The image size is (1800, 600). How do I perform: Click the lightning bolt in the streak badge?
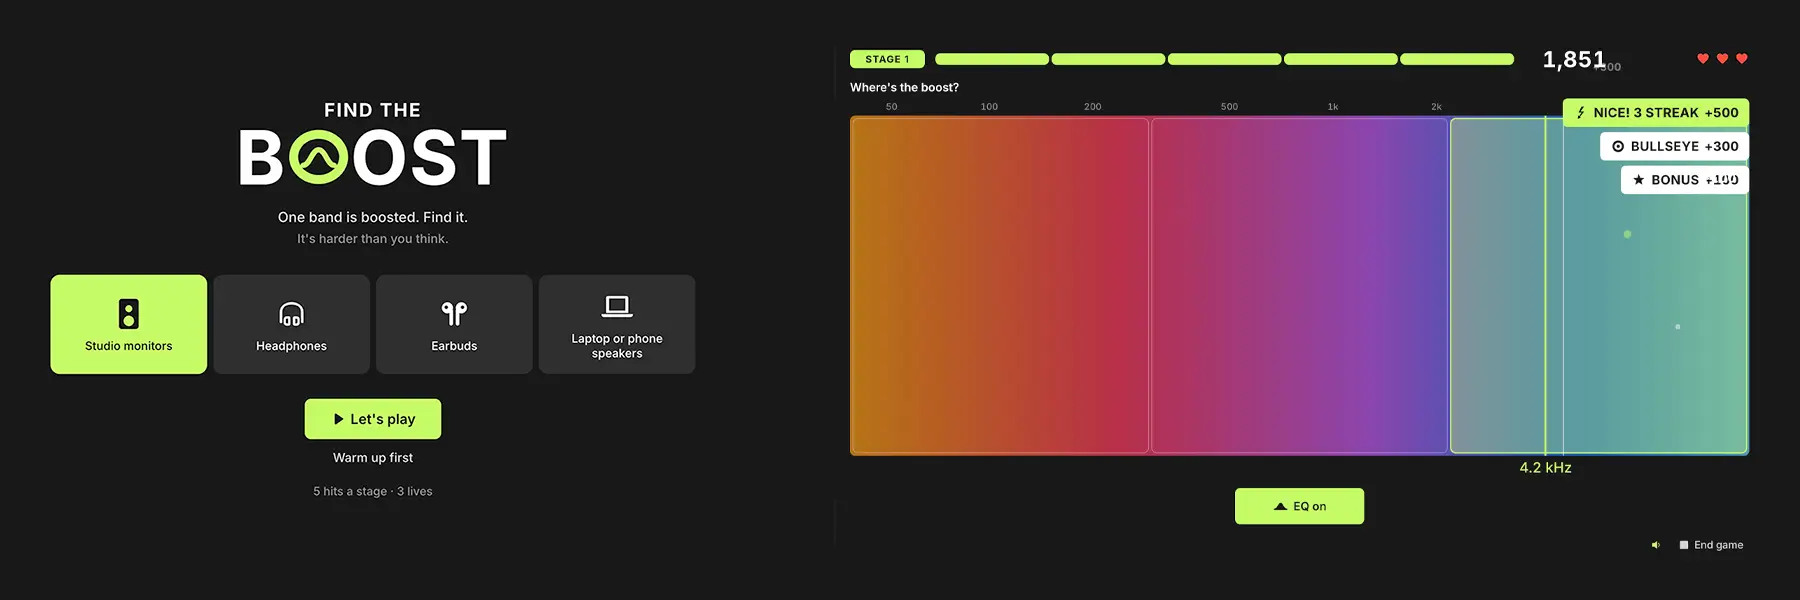(1581, 113)
